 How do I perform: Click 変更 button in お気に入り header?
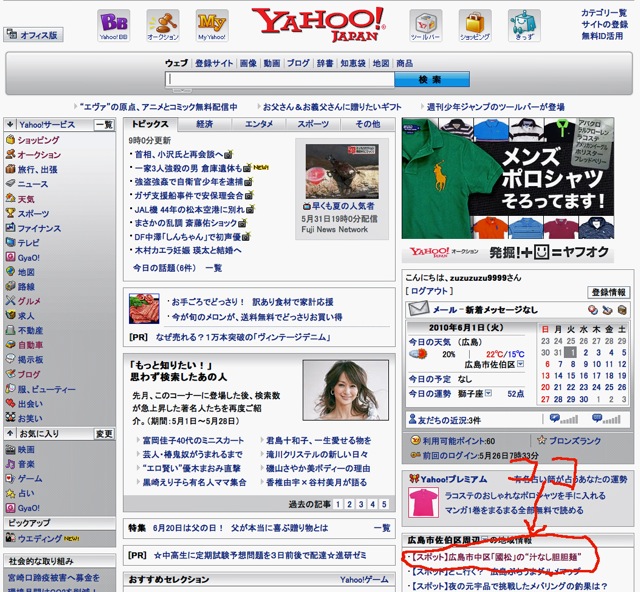[104, 434]
